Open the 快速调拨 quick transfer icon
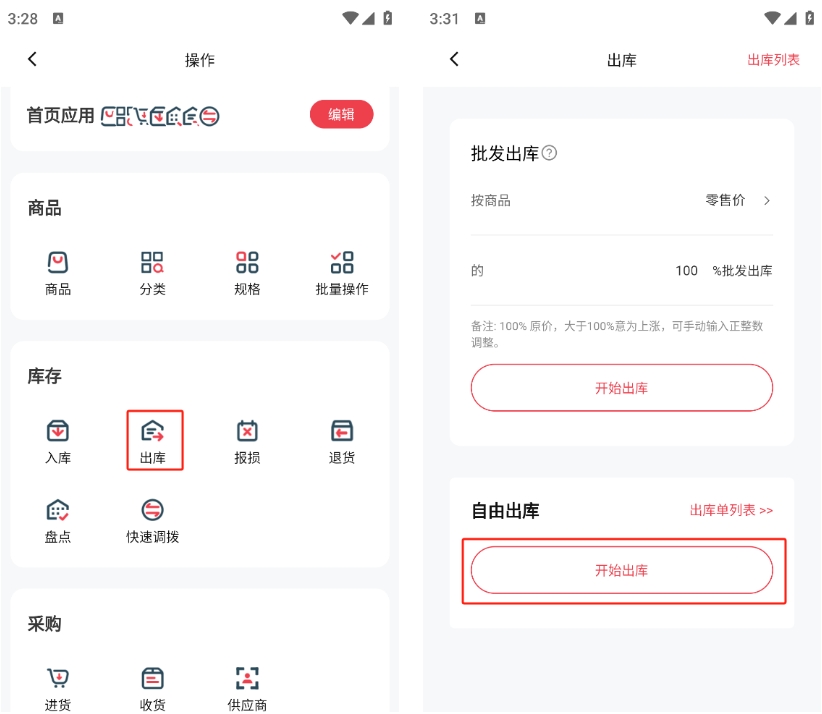 click(152, 520)
